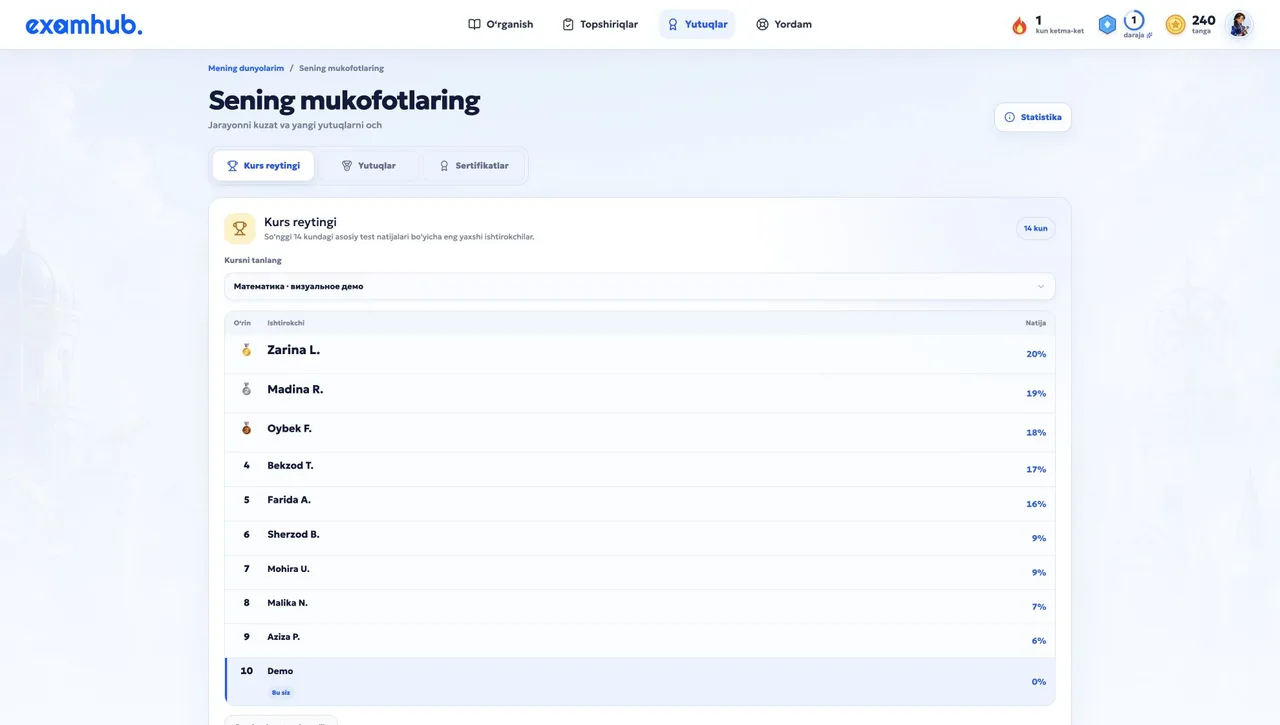Open the course selection dropdown
Viewport: 1280px width, 725px height.
coord(640,286)
